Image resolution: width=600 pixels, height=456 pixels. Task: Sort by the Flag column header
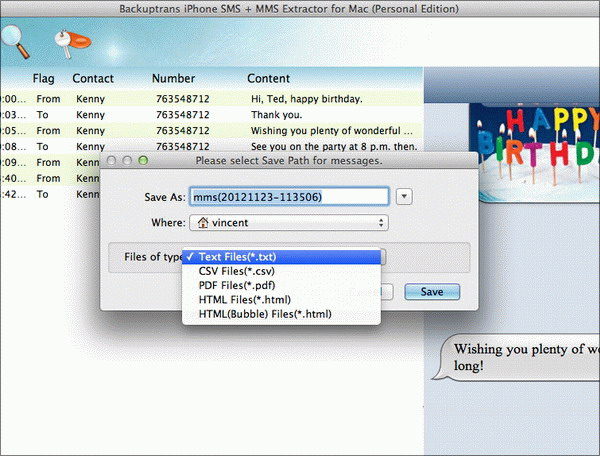pos(44,78)
